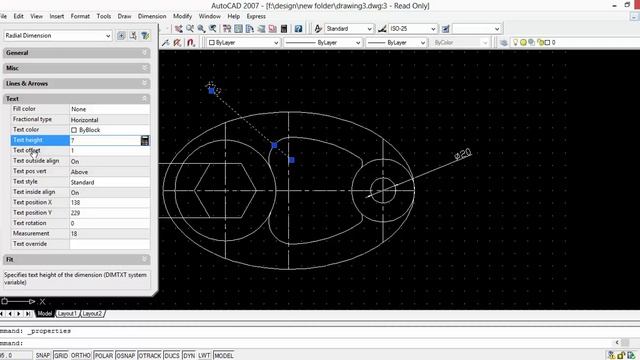Click the layer lock icon

click(x=540, y=42)
